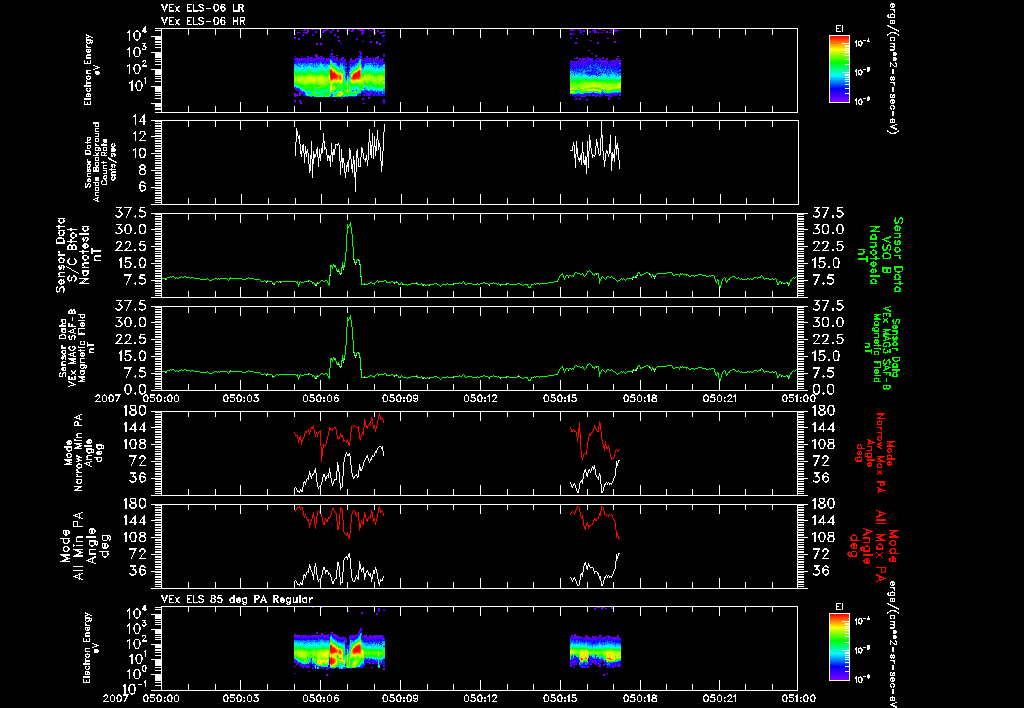Click the magnetic field peak in the MAG SAF-B panel

(x=349, y=318)
